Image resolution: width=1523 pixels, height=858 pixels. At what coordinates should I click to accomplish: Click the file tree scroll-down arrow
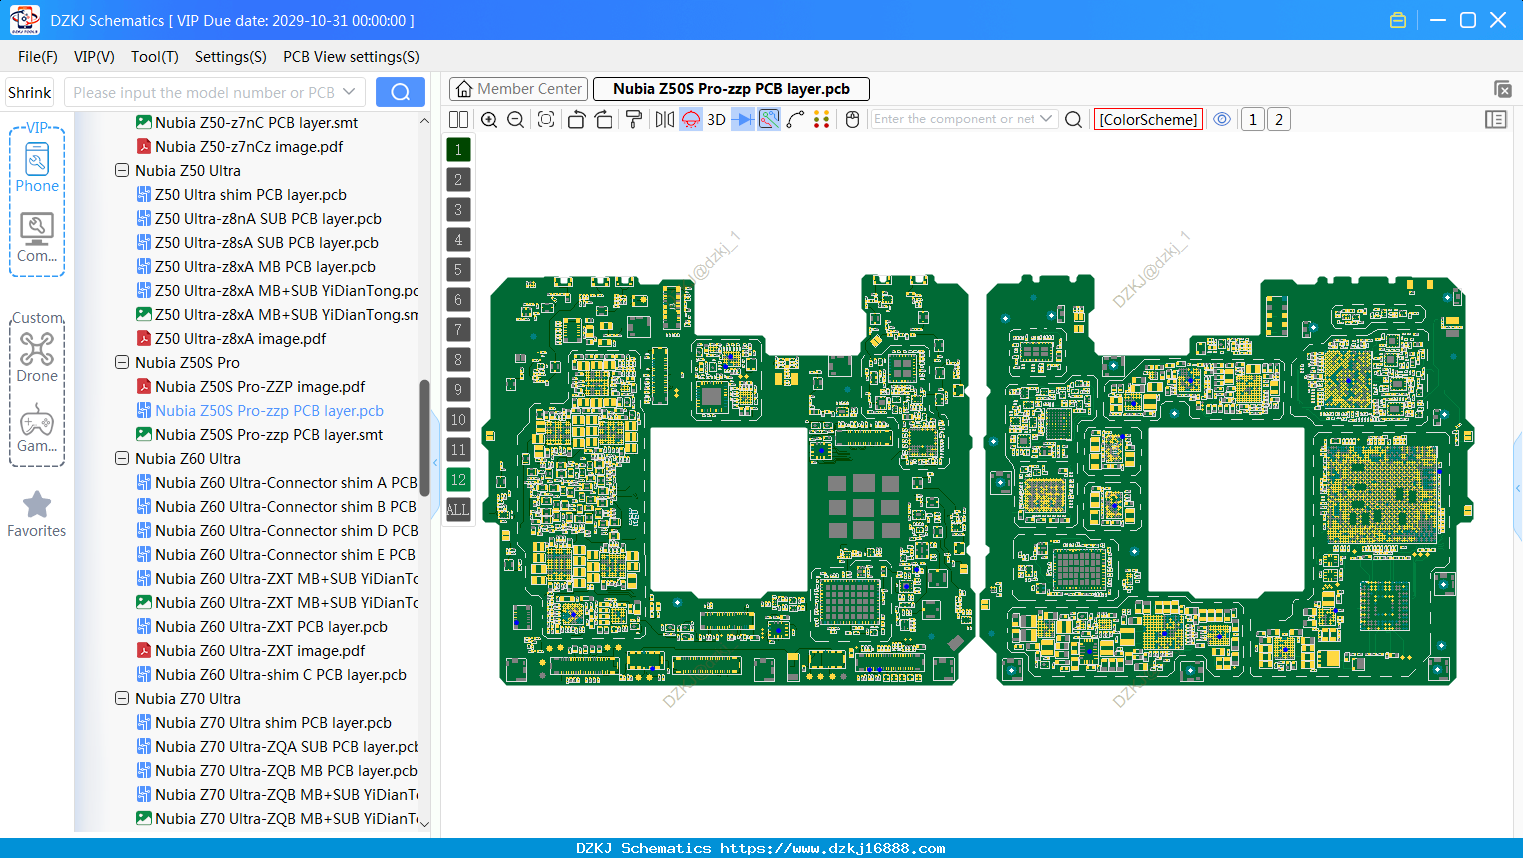pyautogui.click(x=424, y=823)
